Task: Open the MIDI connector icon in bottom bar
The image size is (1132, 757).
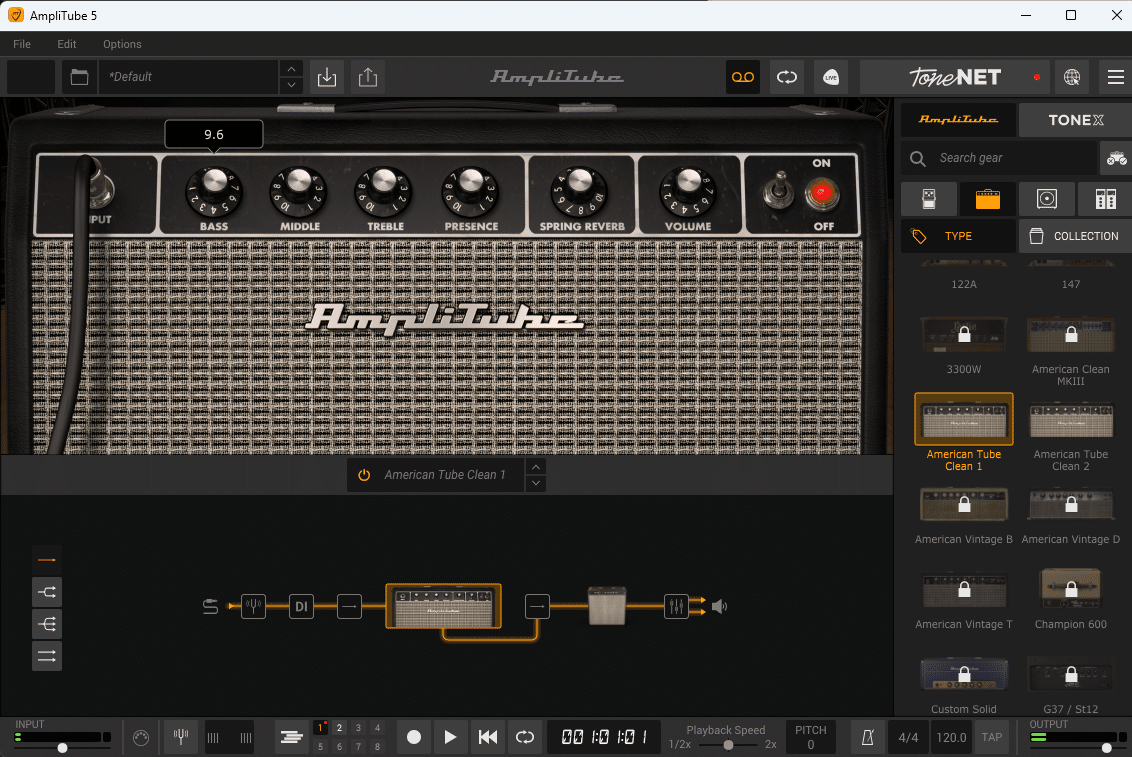Action: tap(142, 738)
